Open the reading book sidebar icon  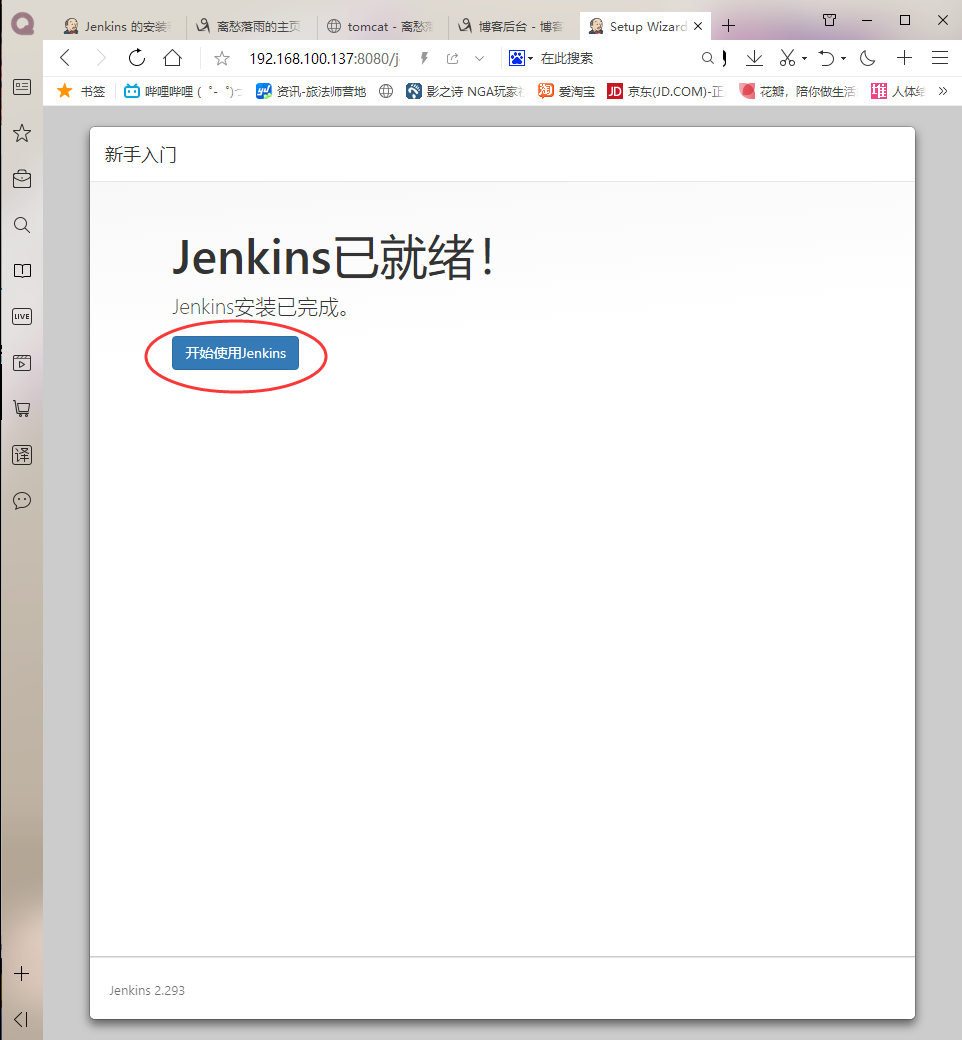(x=22, y=271)
